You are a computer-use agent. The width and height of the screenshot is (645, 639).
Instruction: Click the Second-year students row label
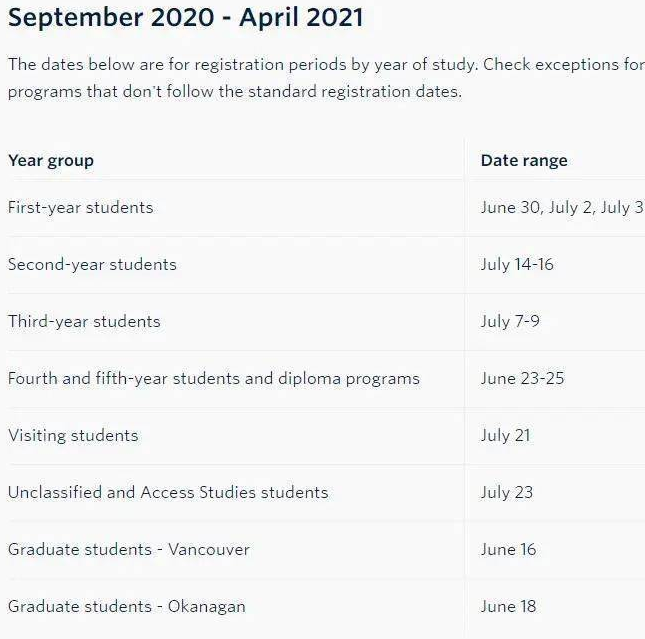click(92, 265)
